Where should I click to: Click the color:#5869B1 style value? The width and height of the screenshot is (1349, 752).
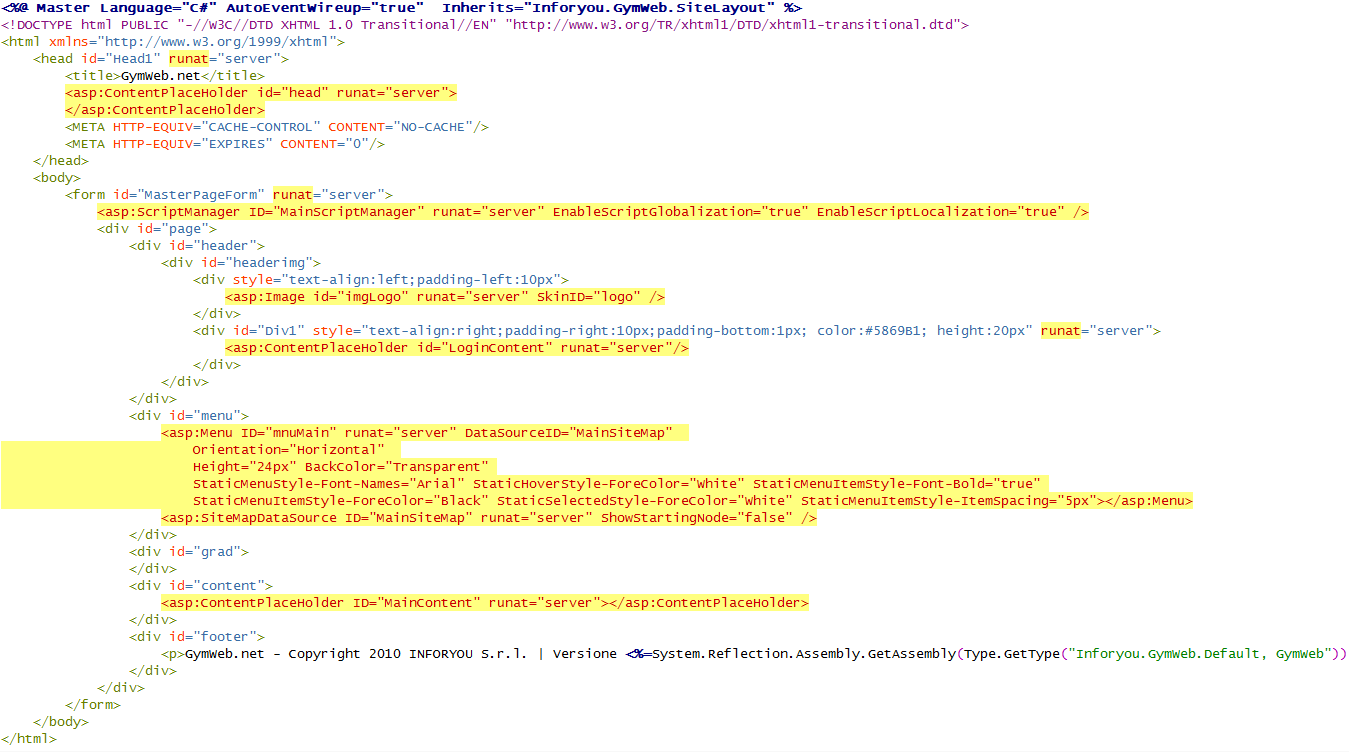tap(868, 330)
